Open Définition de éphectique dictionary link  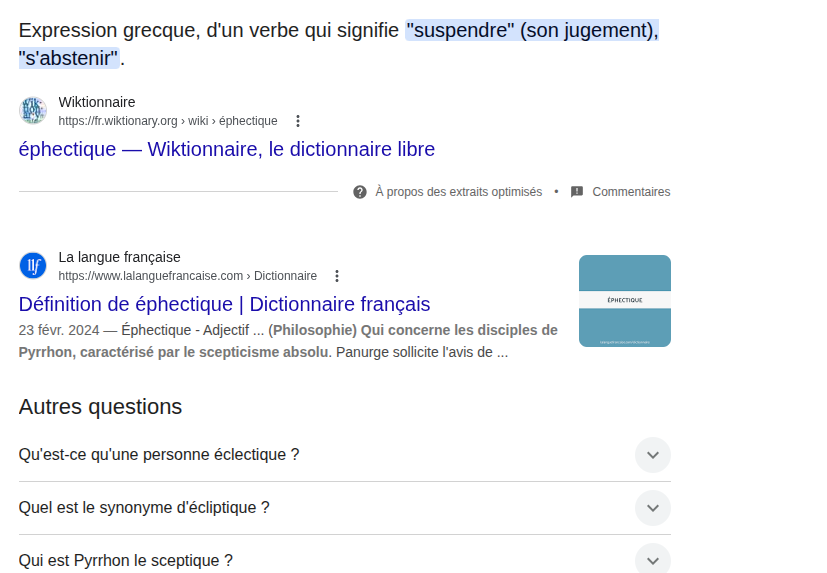tap(225, 304)
